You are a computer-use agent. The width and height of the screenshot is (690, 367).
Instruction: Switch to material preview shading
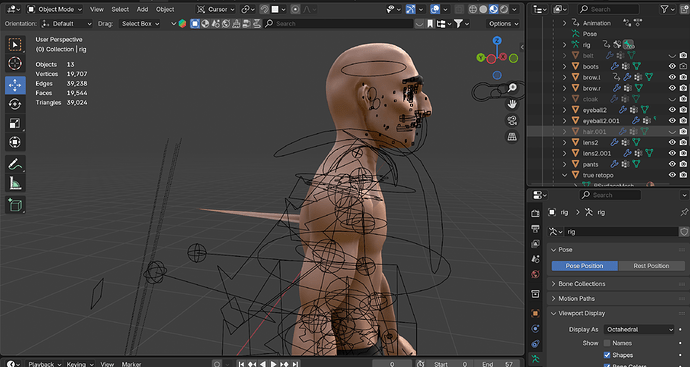pyautogui.click(x=494, y=9)
